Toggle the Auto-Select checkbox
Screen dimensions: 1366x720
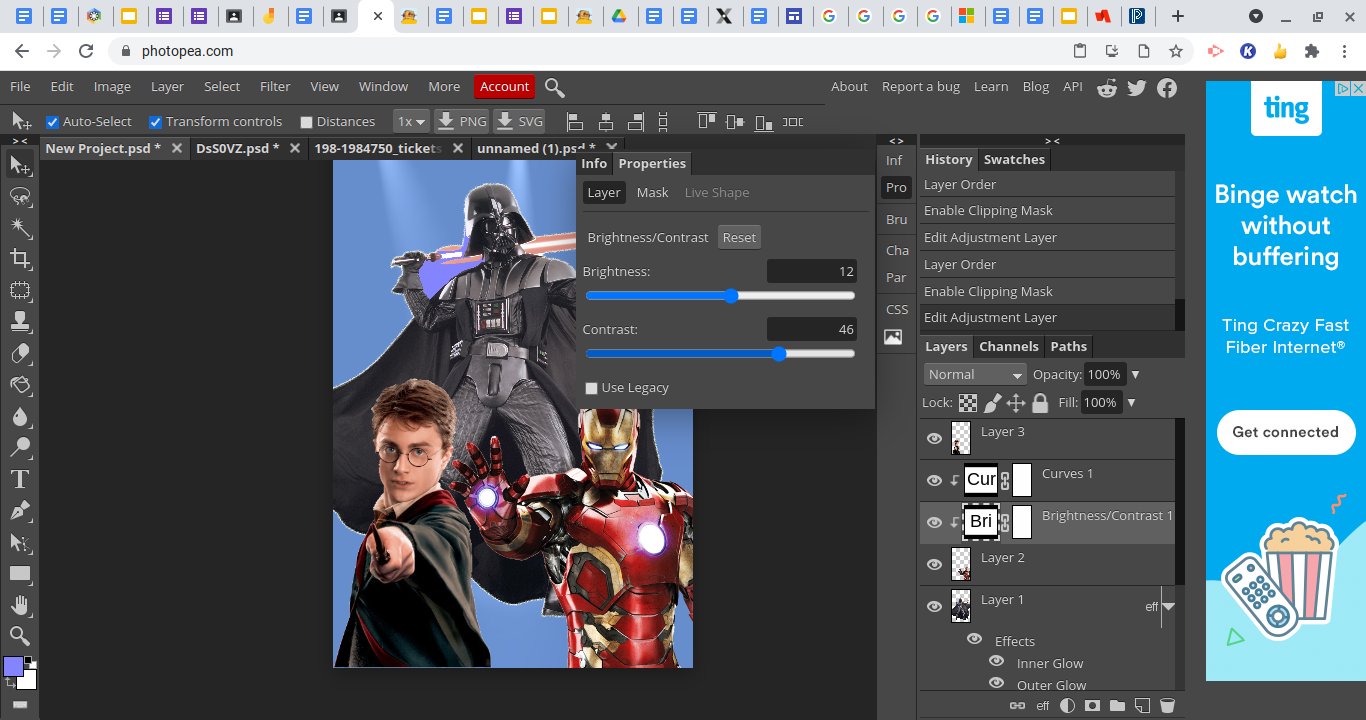coord(53,122)
